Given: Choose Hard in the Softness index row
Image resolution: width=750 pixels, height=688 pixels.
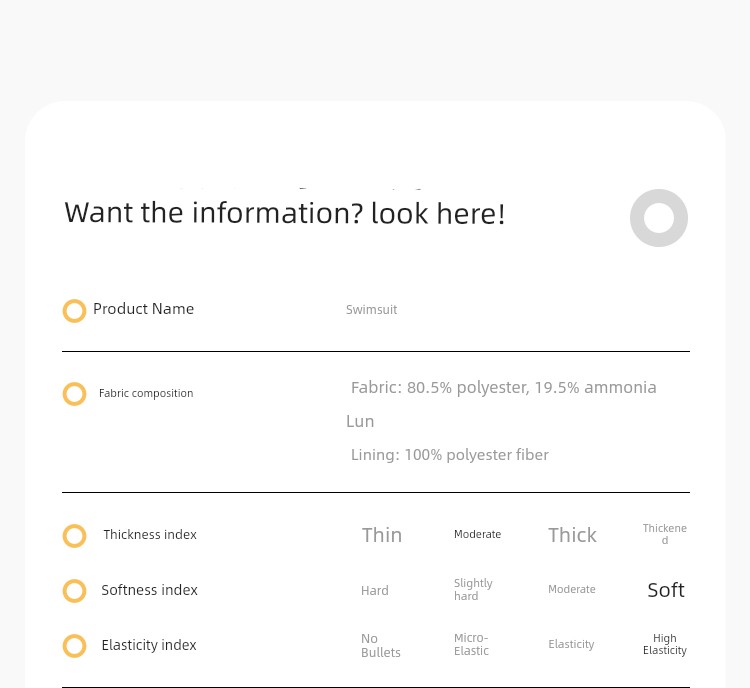Looking at the screenshot, I should tap(375, 590).
